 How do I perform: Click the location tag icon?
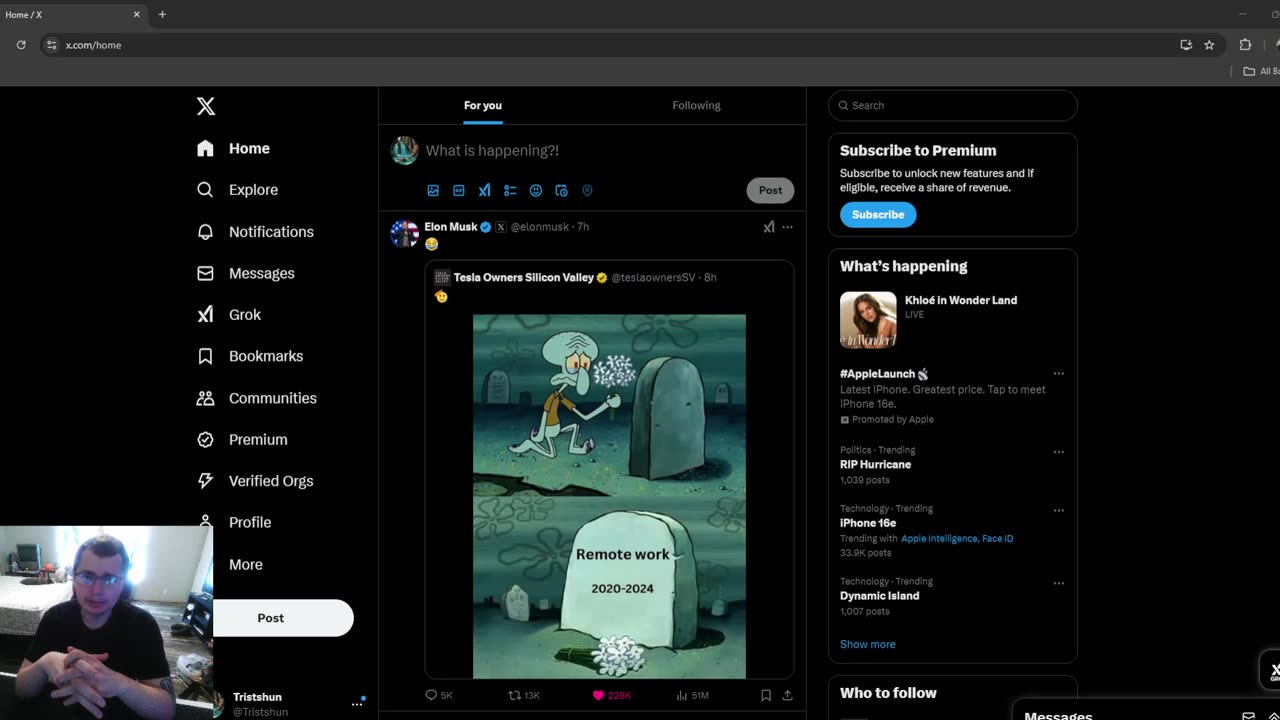click(x=587, y=190)
